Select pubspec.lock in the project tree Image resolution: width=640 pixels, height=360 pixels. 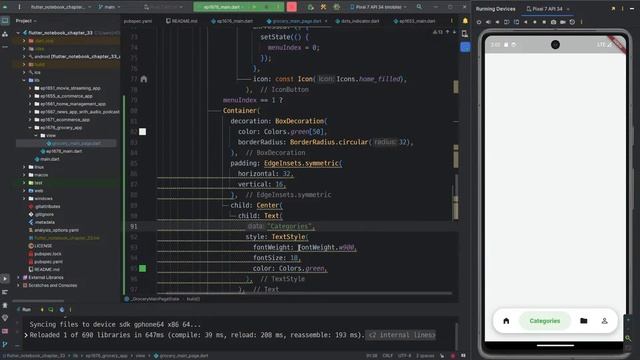coord(48,254)
